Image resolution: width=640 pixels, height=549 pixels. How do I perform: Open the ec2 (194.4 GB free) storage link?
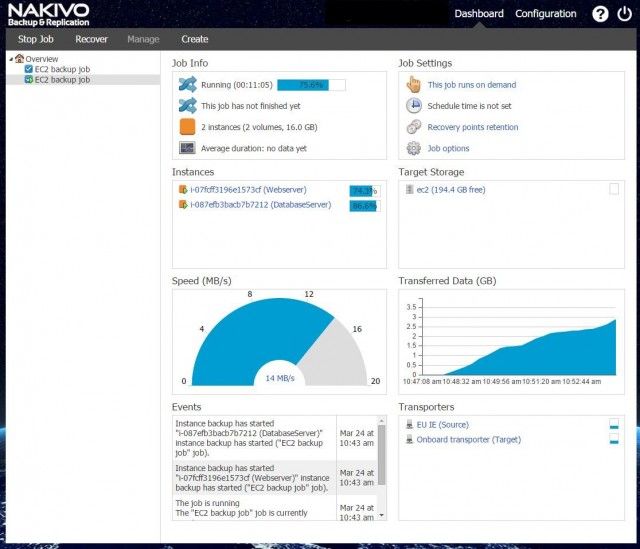tap(451, 189)
